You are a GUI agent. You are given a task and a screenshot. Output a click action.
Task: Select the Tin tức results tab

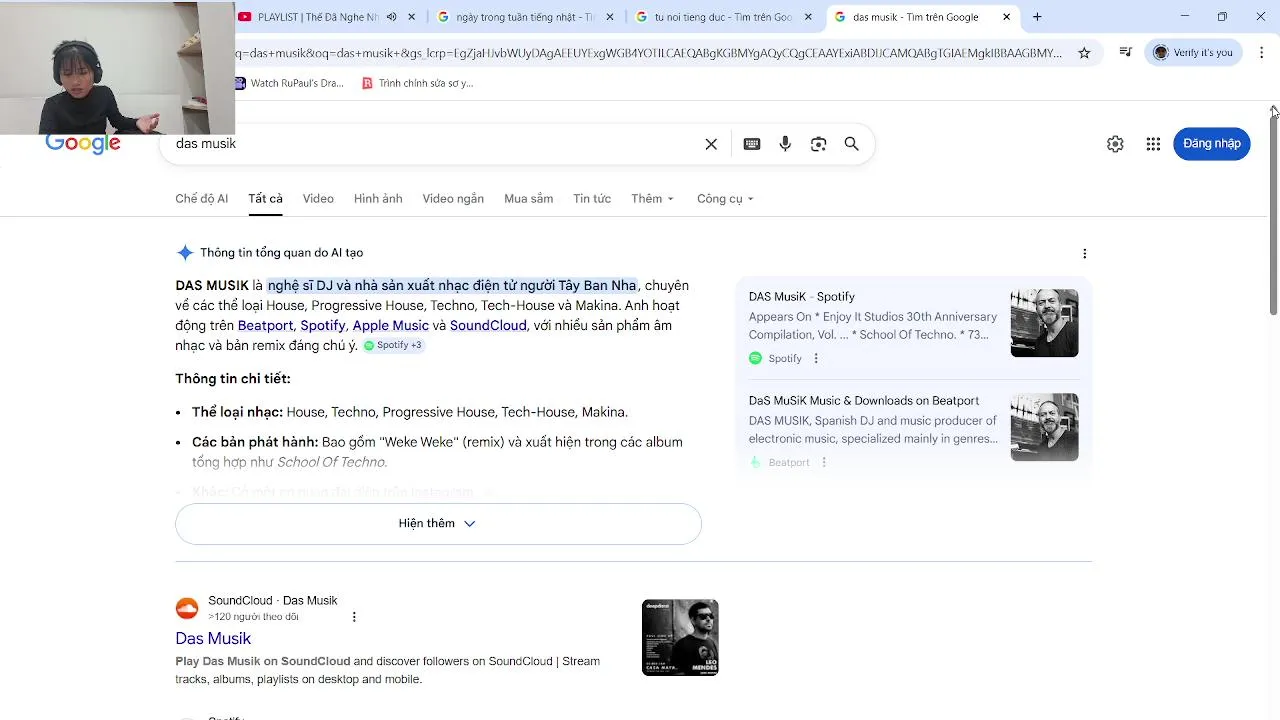click(592, 199)
